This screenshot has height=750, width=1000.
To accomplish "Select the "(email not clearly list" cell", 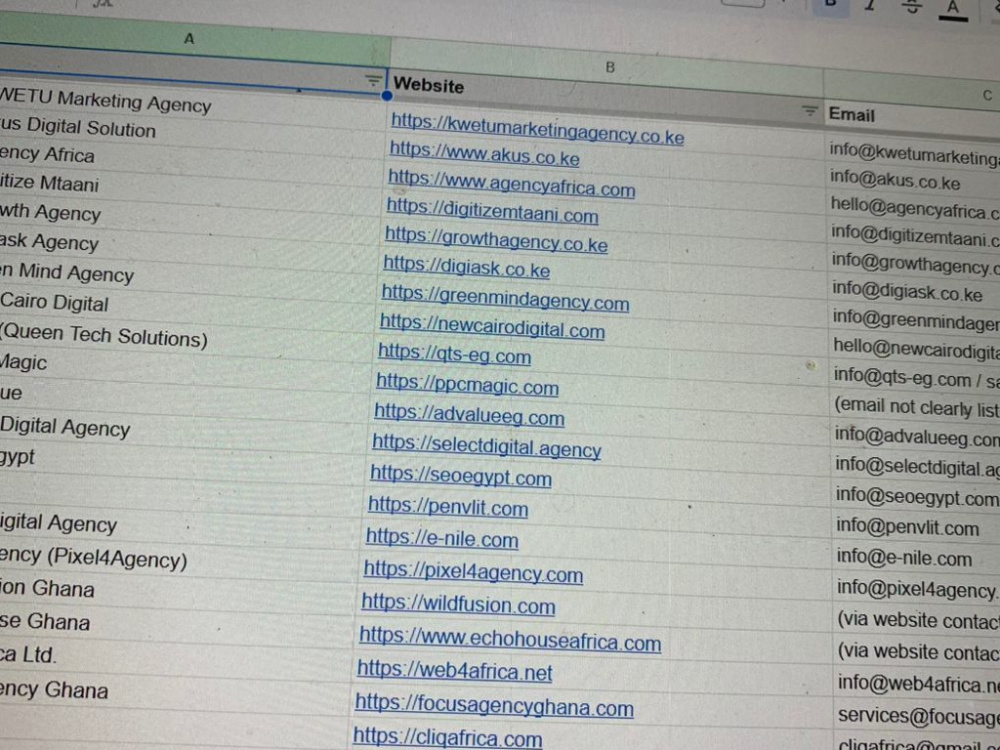I will pyautogui.click(x=916, y=407).
